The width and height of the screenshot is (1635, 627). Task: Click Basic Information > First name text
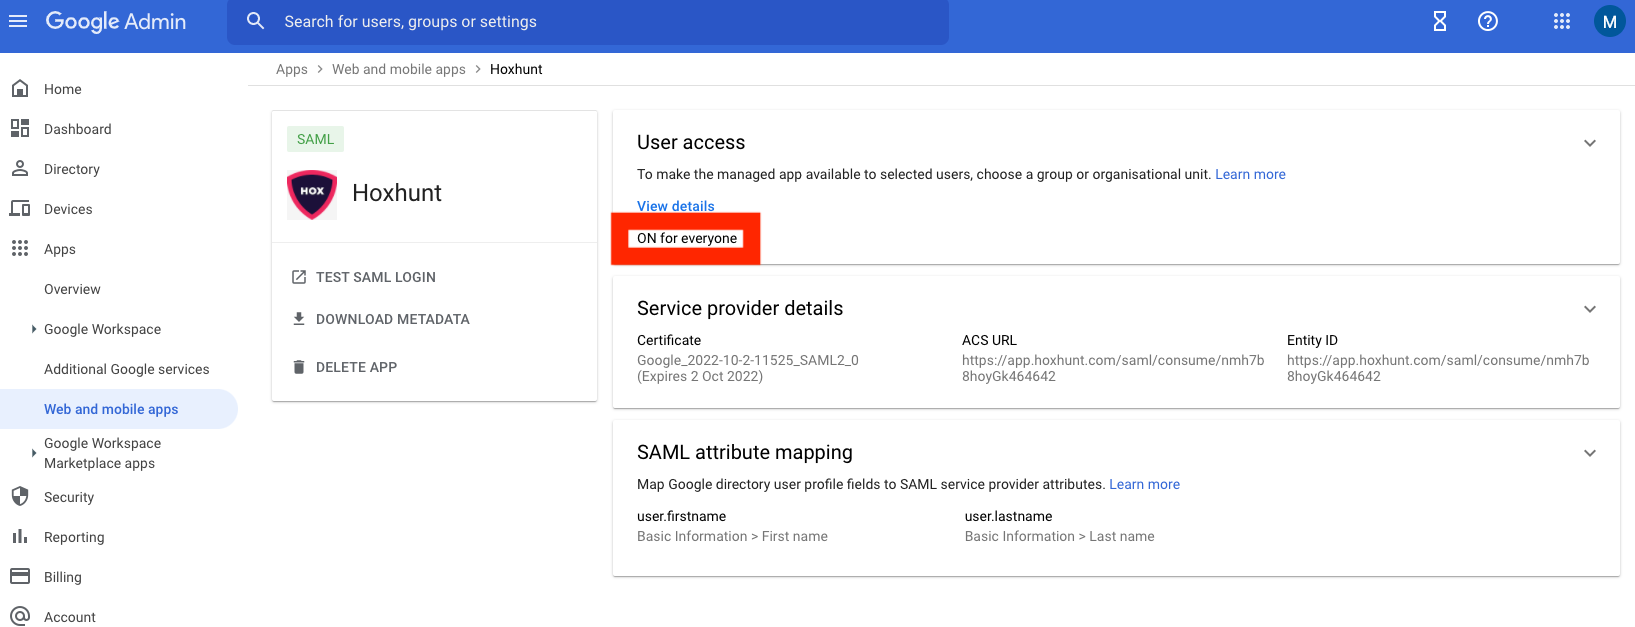[732, 536]
